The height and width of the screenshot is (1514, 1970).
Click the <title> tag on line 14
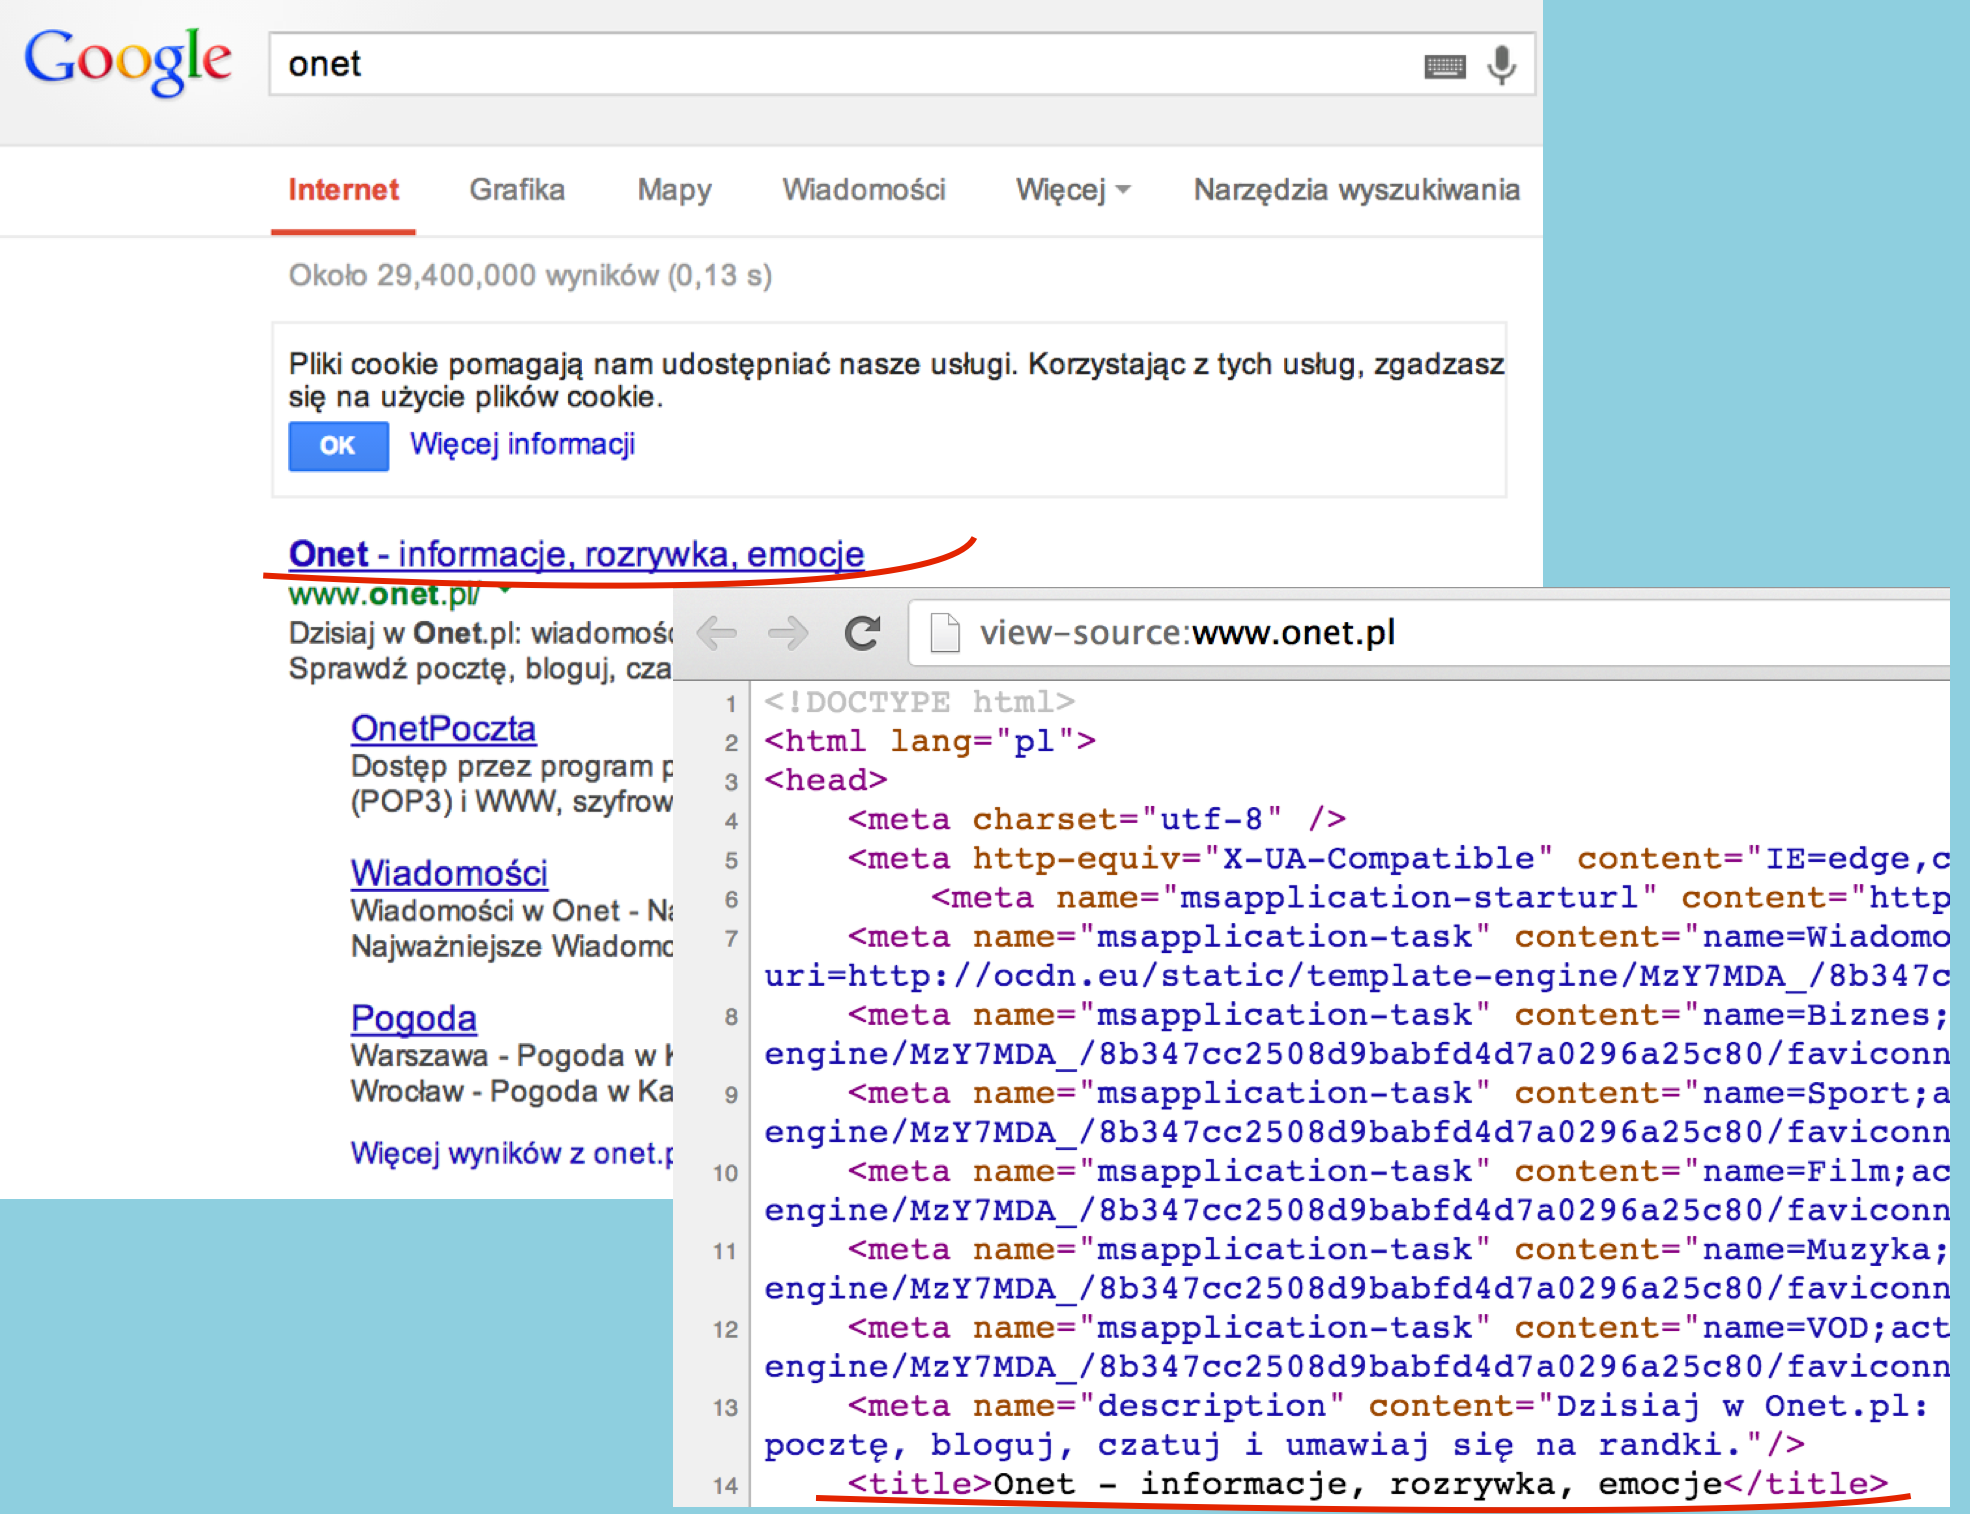pos(919,1483)
